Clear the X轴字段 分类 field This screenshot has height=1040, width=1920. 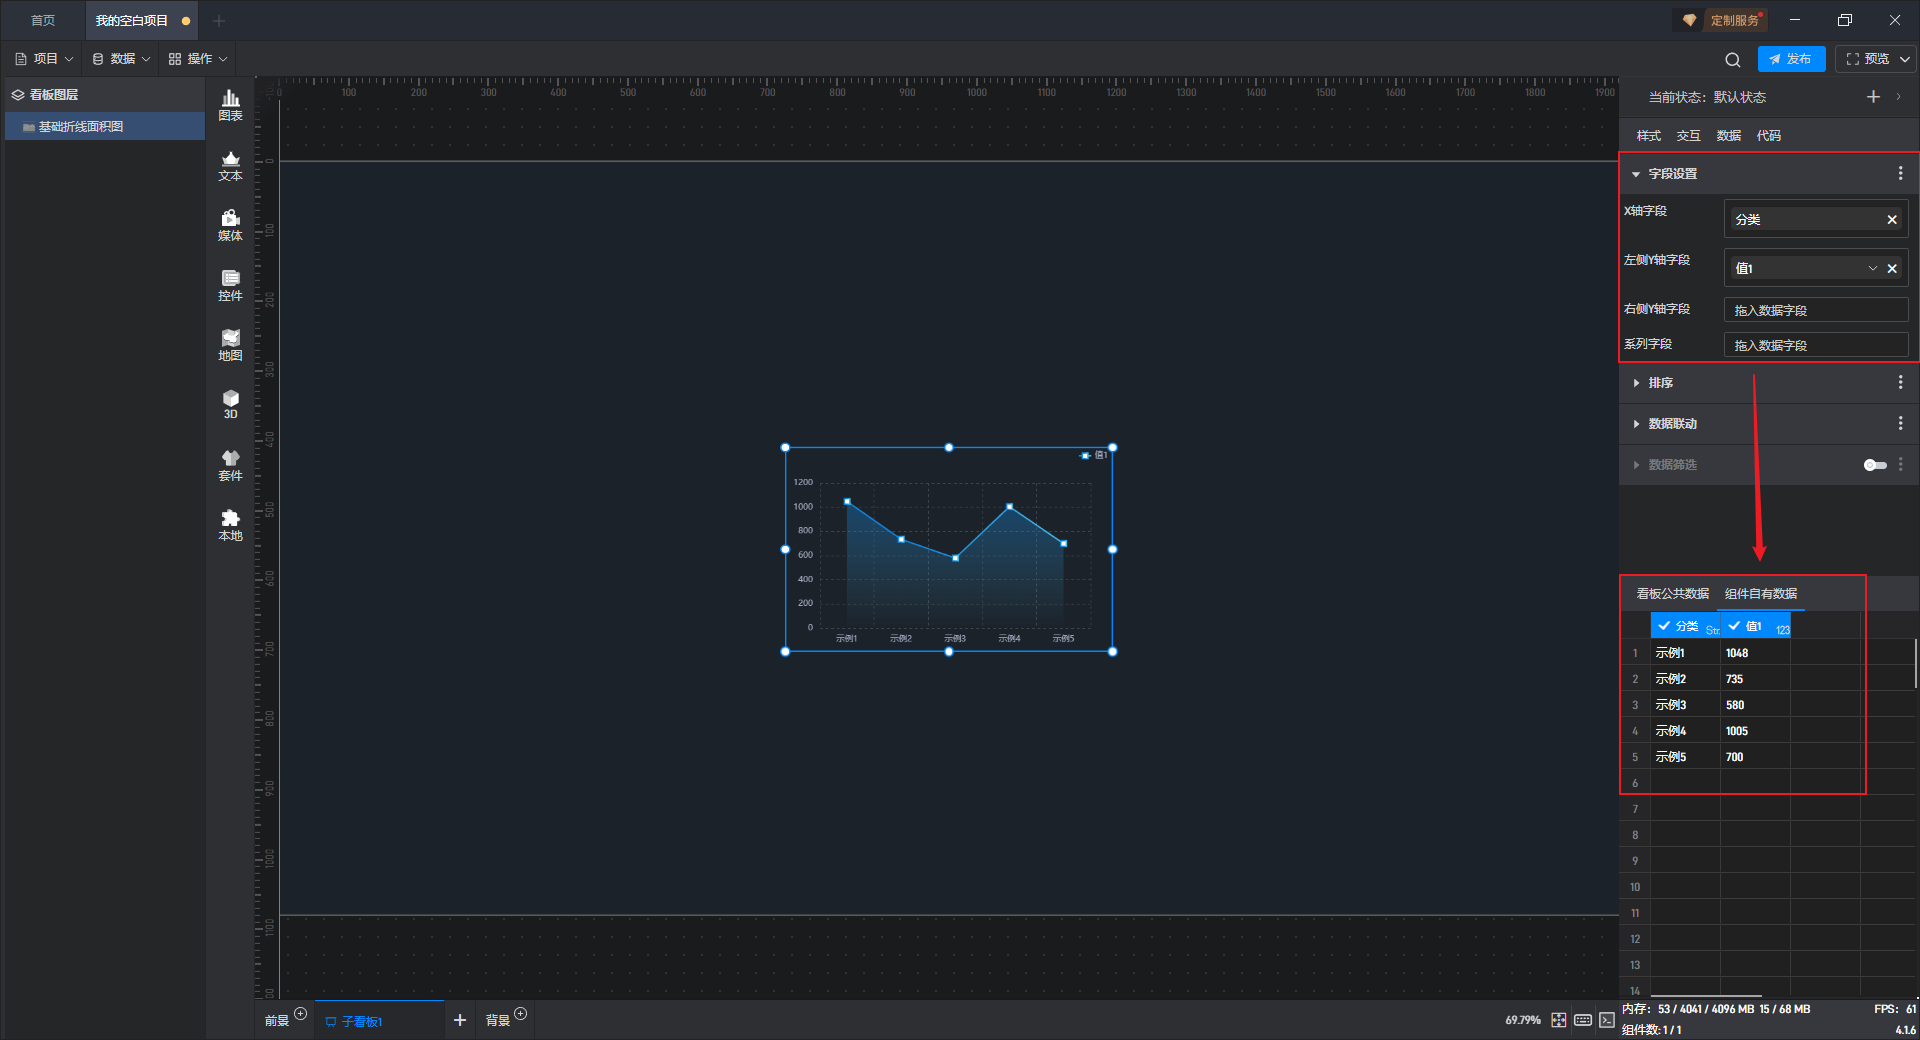pos(1892,220)
